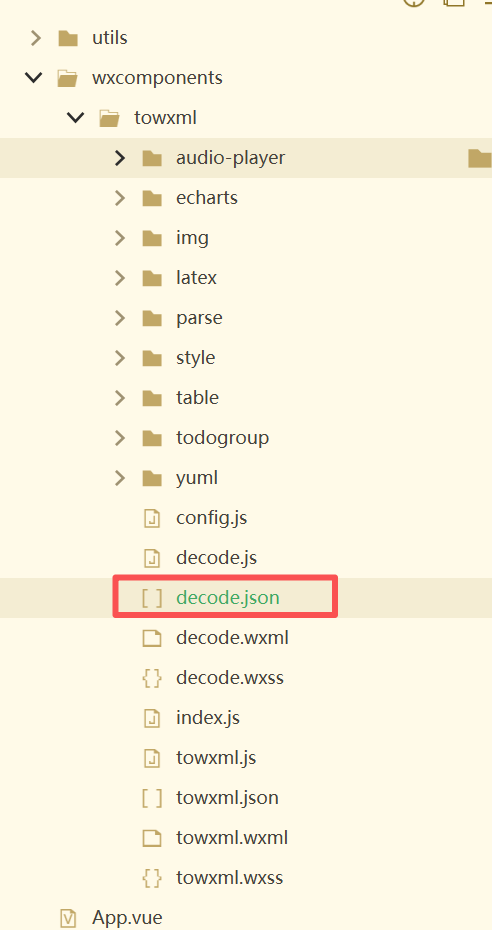This screenshot has width=492, height=930.
Task: Click the decode.json brackets icon
Action: (152, 598)
